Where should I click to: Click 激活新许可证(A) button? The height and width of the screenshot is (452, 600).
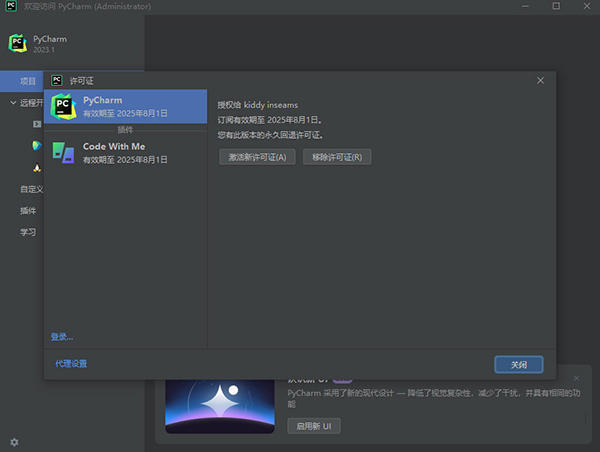coord(257,157)
